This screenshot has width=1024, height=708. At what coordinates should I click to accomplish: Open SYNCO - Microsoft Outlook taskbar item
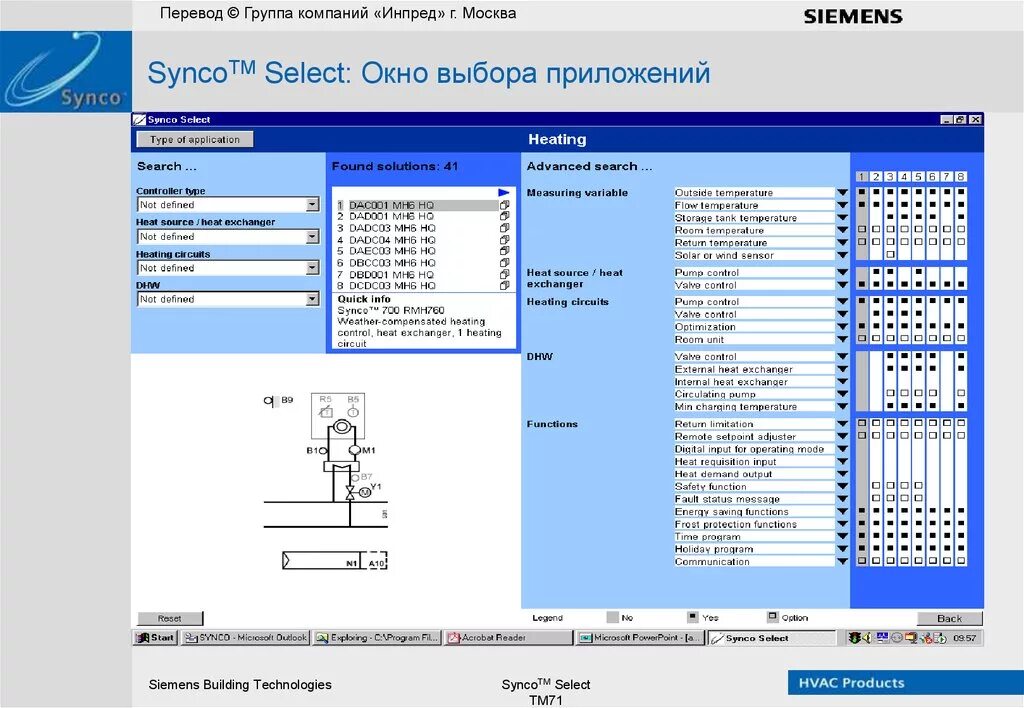[246, 637]
